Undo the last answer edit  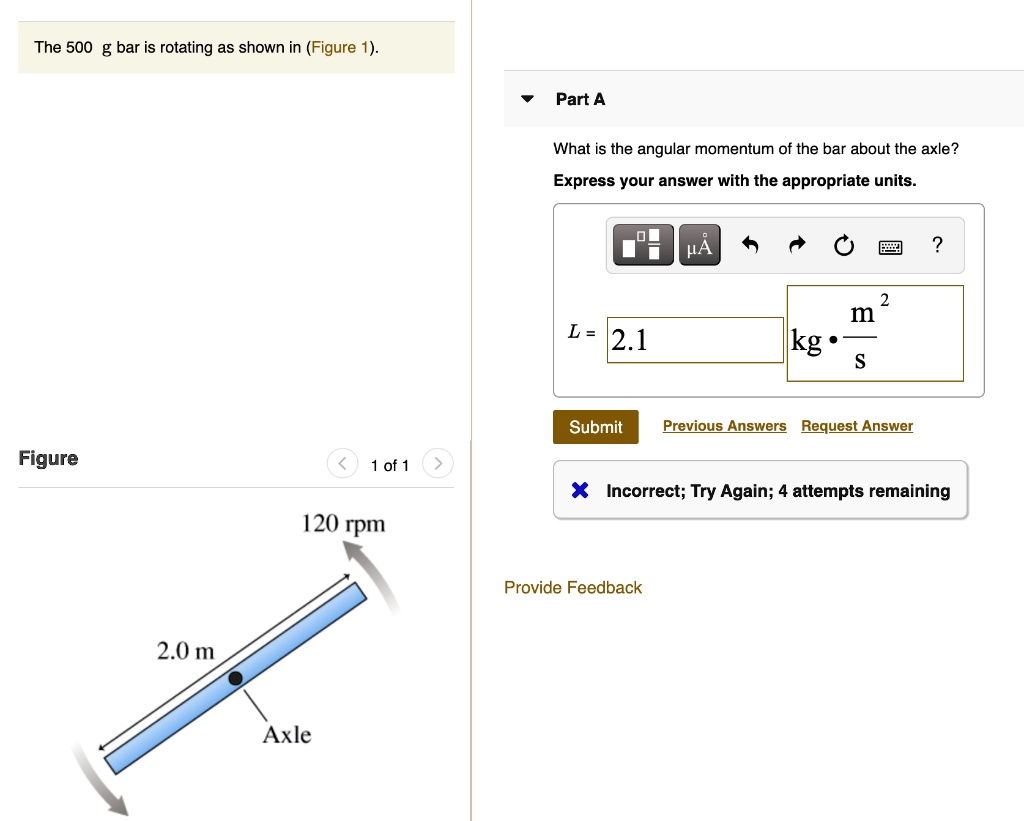click(750, 244)
